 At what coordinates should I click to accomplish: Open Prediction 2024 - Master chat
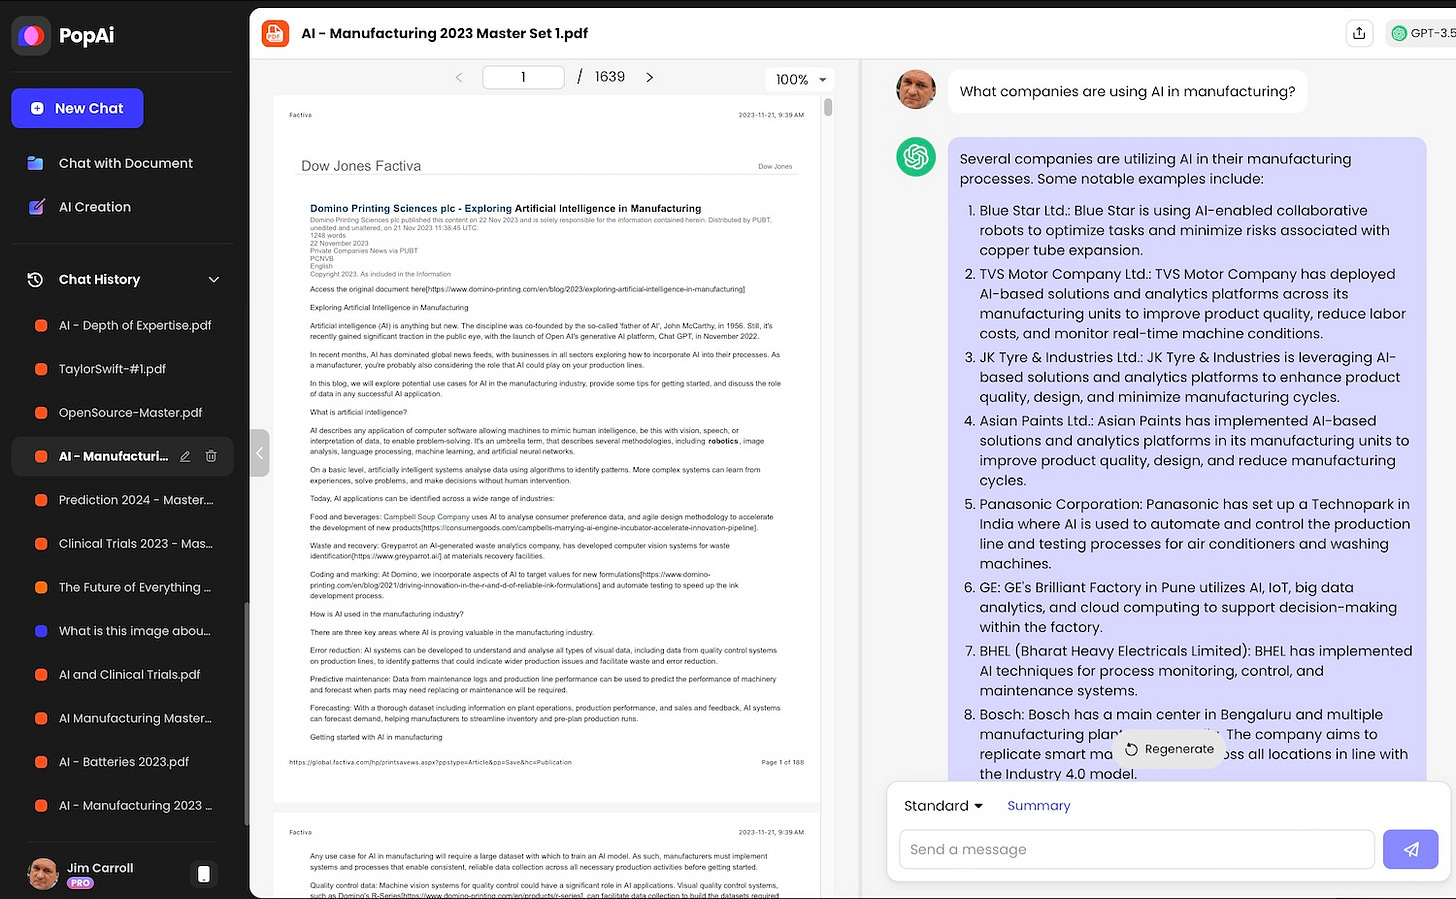point(136,500)
